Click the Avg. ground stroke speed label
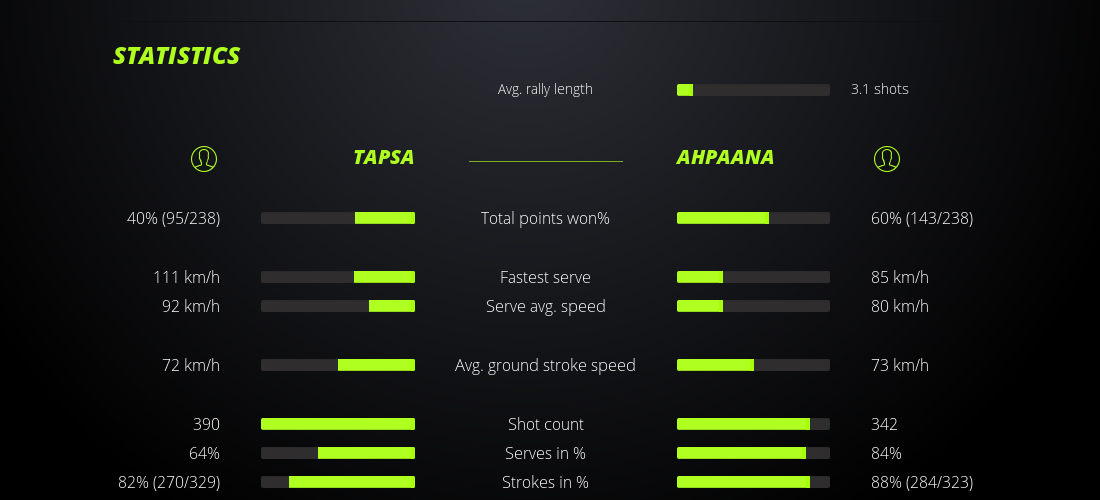The width and height of the screenshot is (1100, 500). (x=545, y=365)
